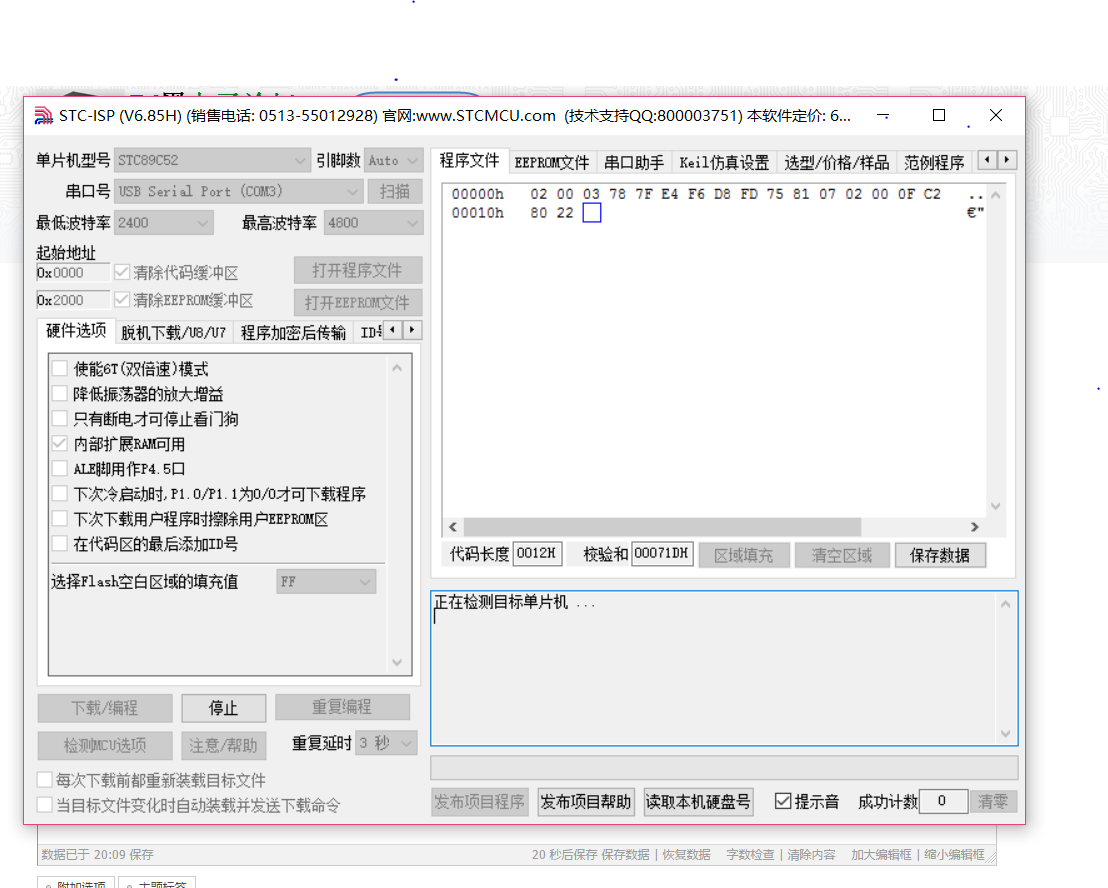The image size is (1108, 888).
Task: Click 成功计数 value field
Action: click(x=943, y=801)
